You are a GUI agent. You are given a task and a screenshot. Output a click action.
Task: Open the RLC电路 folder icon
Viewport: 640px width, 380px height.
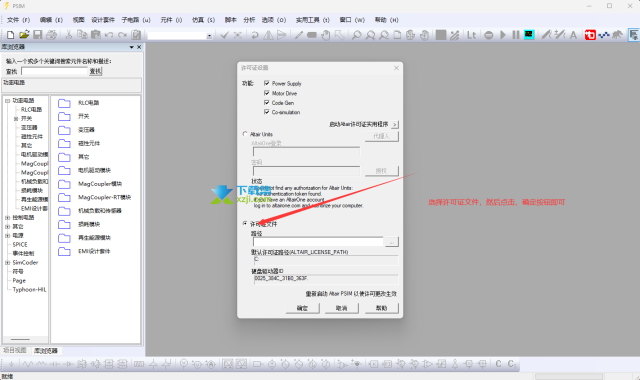(x=64, y=103)
